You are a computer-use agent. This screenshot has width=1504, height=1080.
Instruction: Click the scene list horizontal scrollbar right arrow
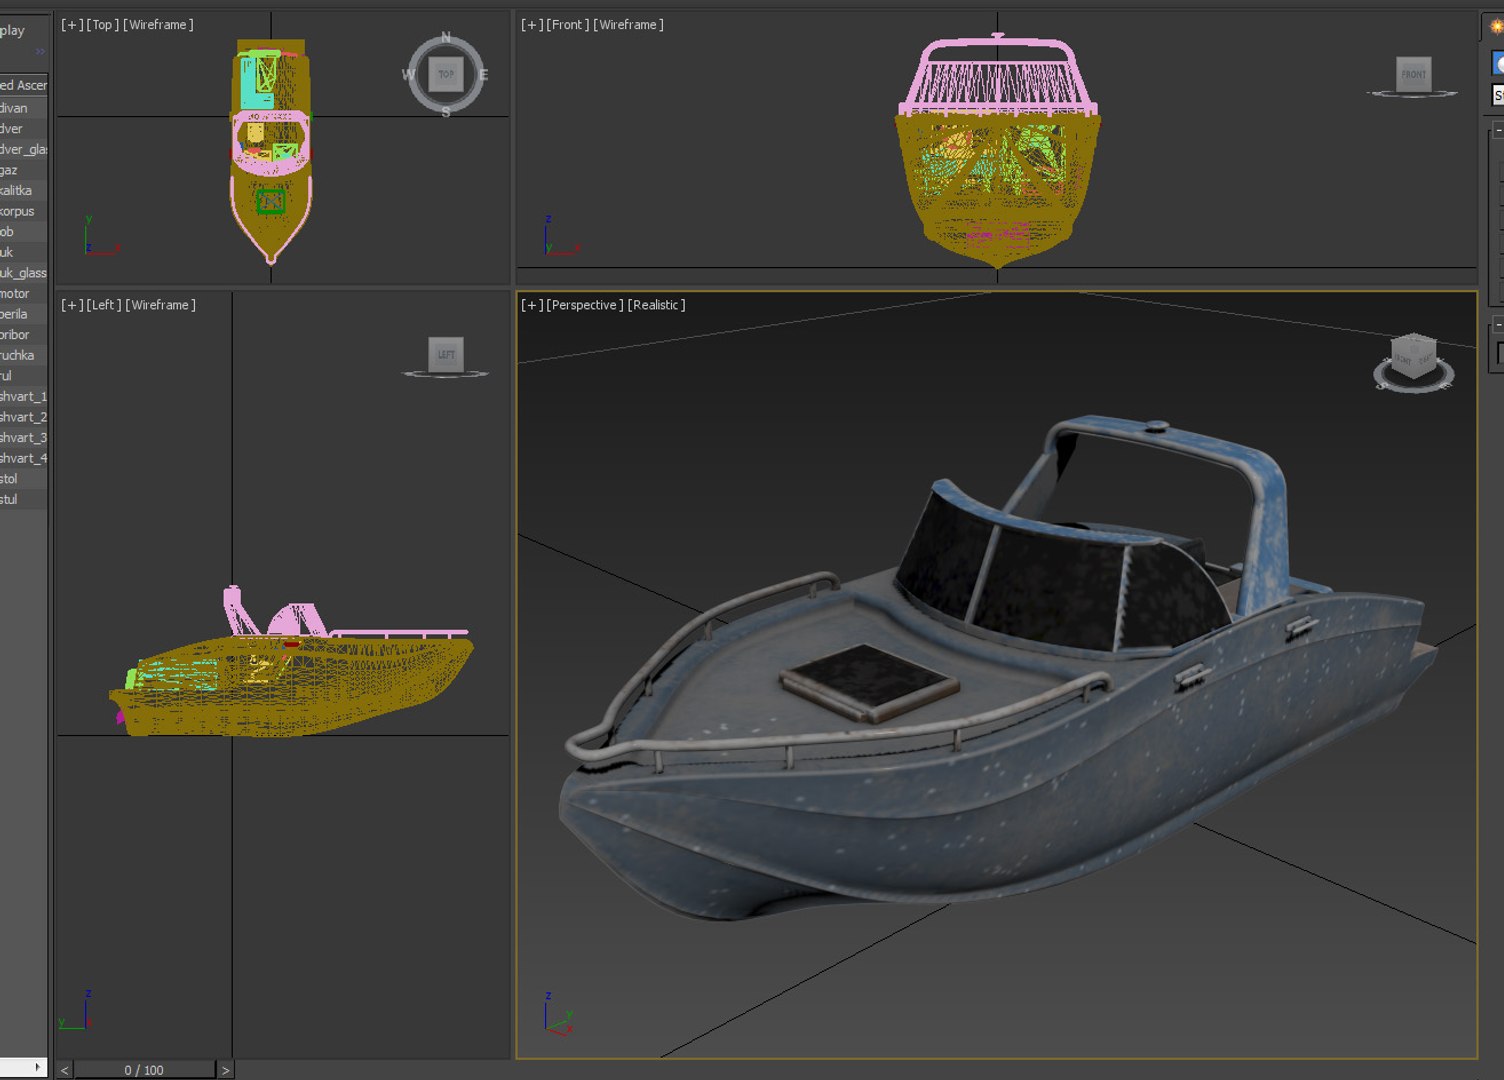(38, 1067)
